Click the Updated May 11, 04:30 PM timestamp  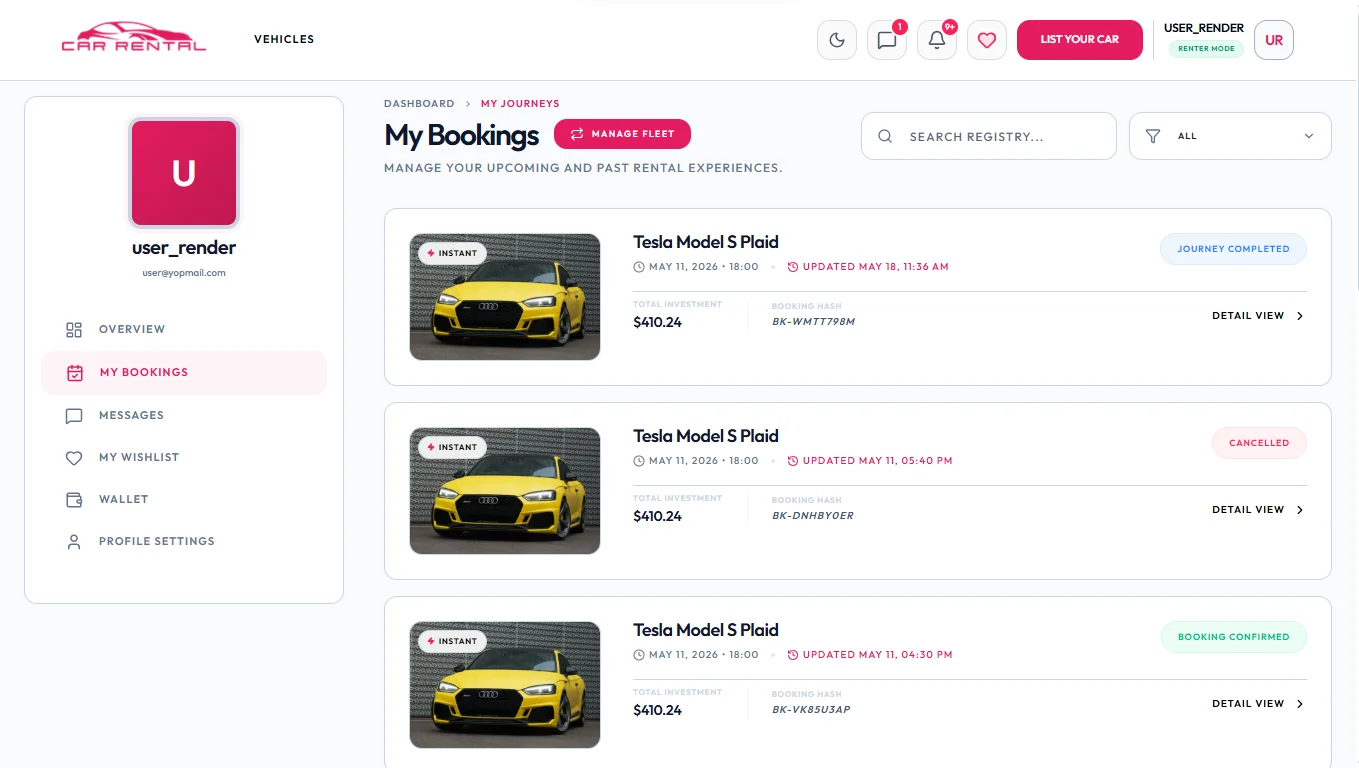[x=870, y=655]
